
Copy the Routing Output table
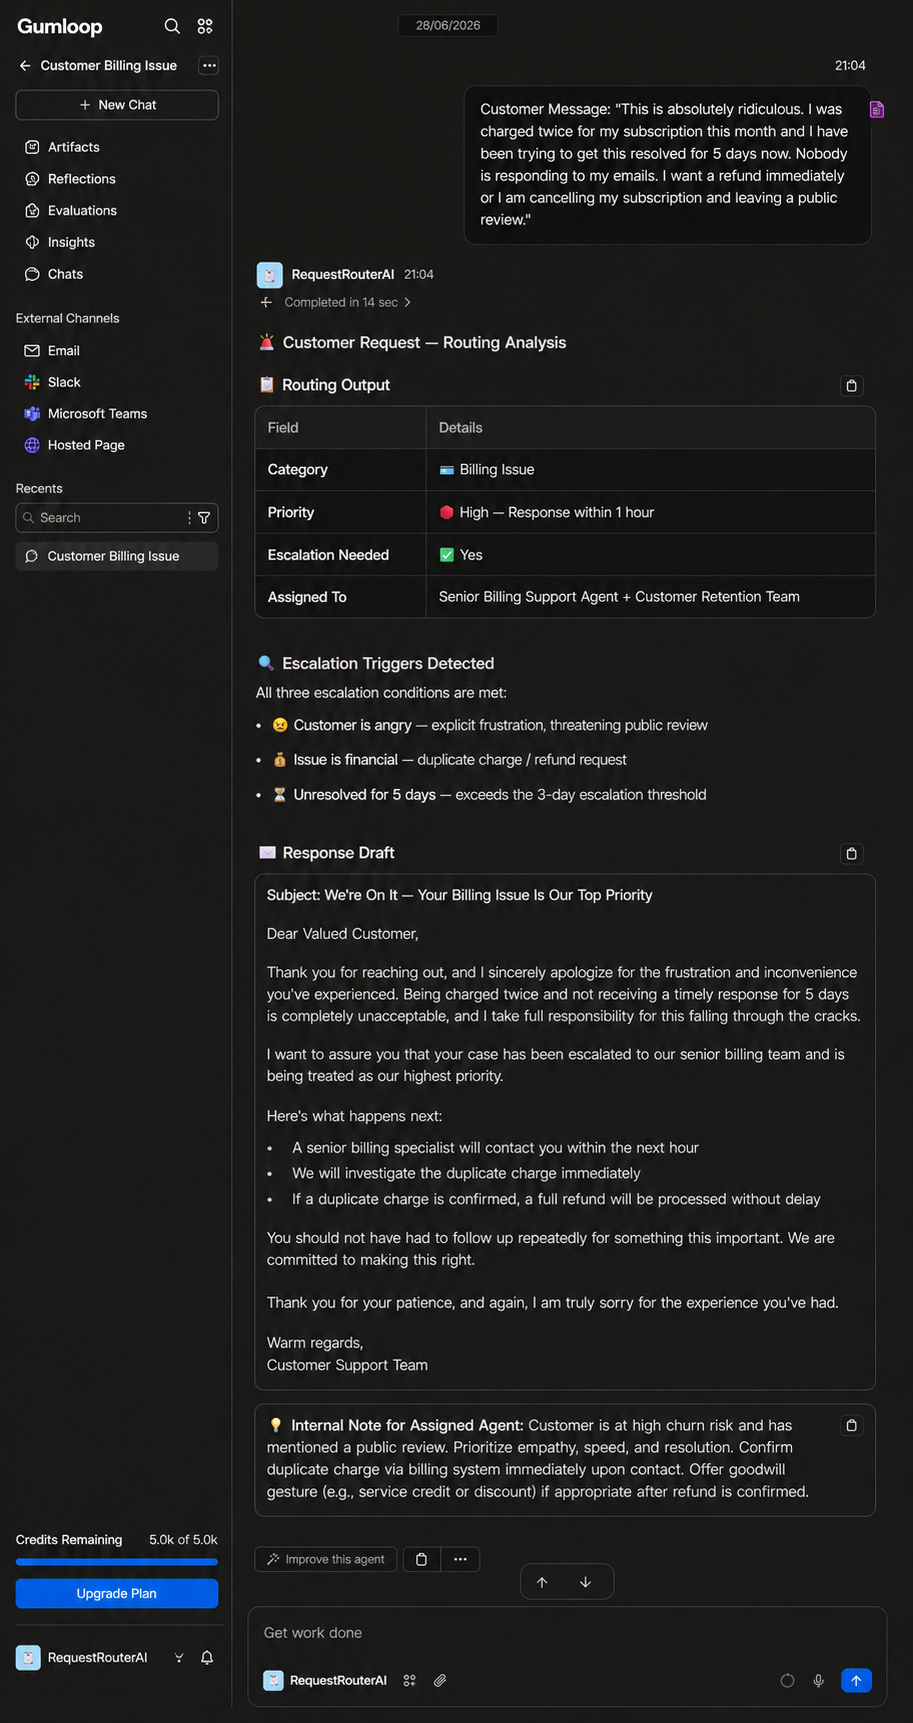[x=852, y=386]
